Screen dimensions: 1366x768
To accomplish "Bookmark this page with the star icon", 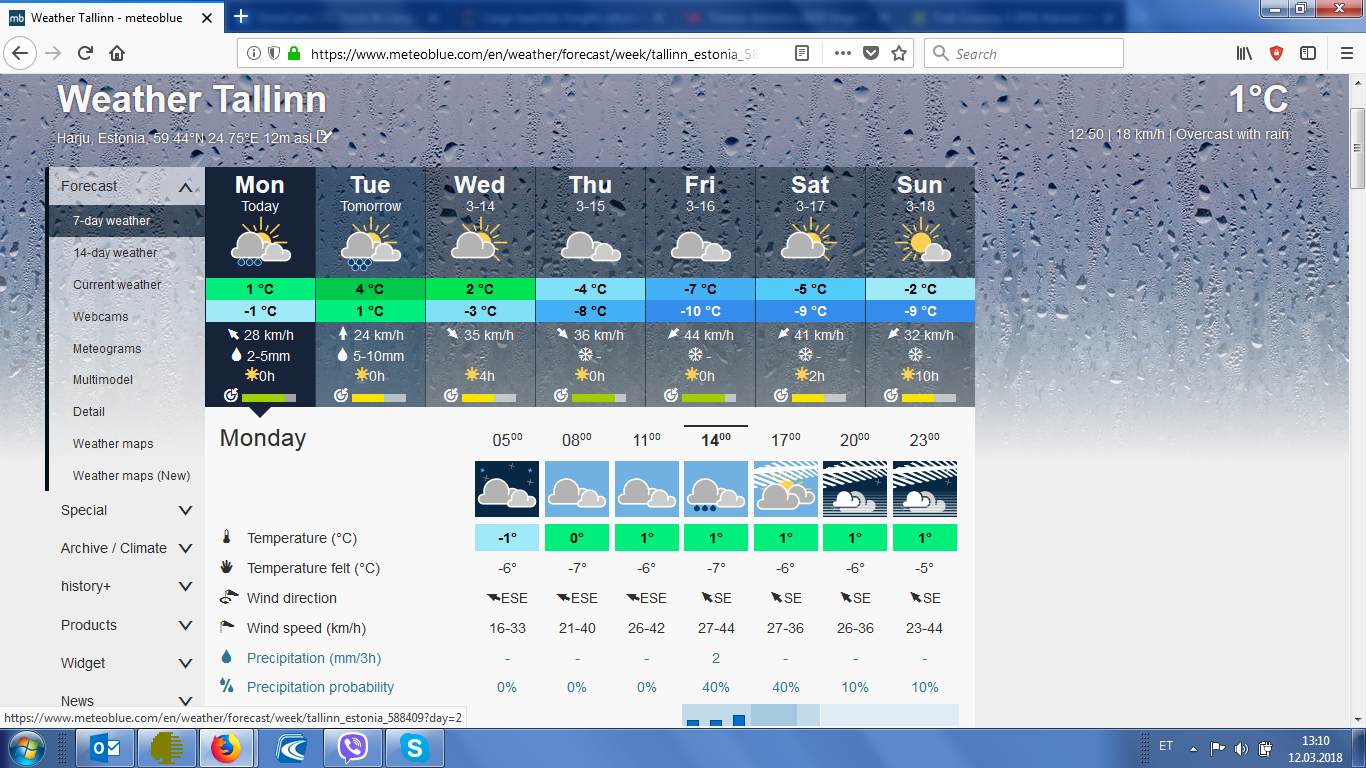I will (x=898, y=54).
